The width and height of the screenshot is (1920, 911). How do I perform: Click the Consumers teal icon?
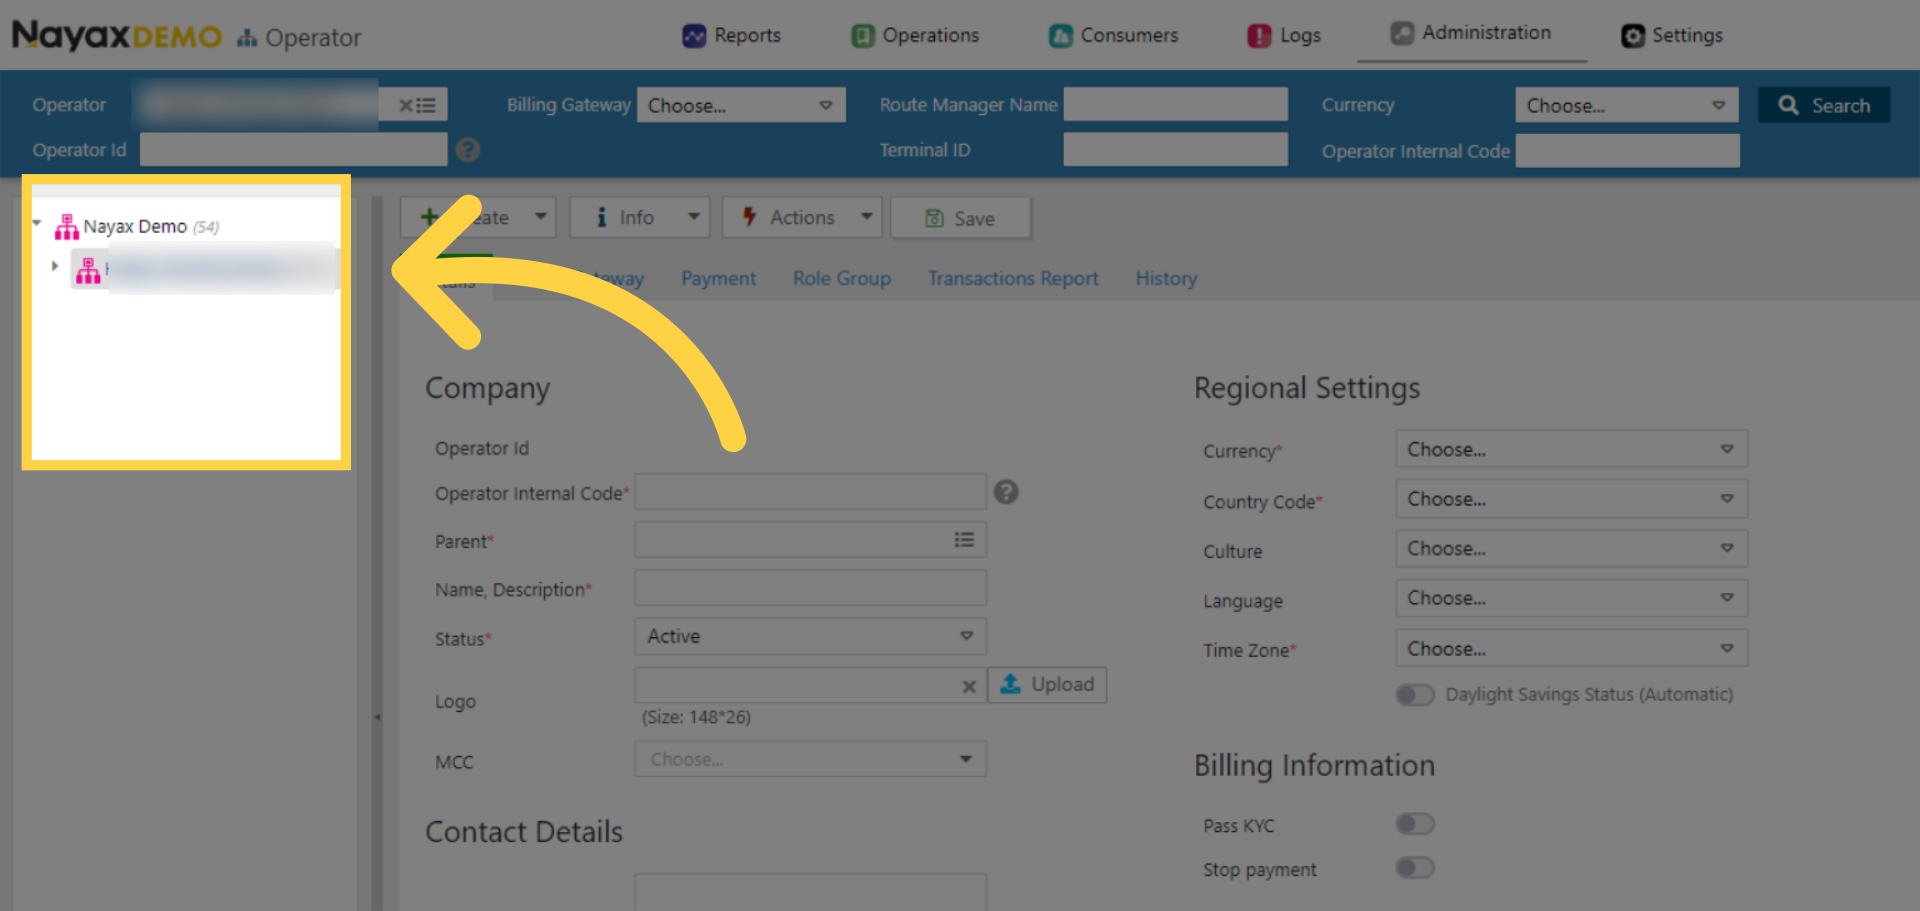click(1060, 36)
